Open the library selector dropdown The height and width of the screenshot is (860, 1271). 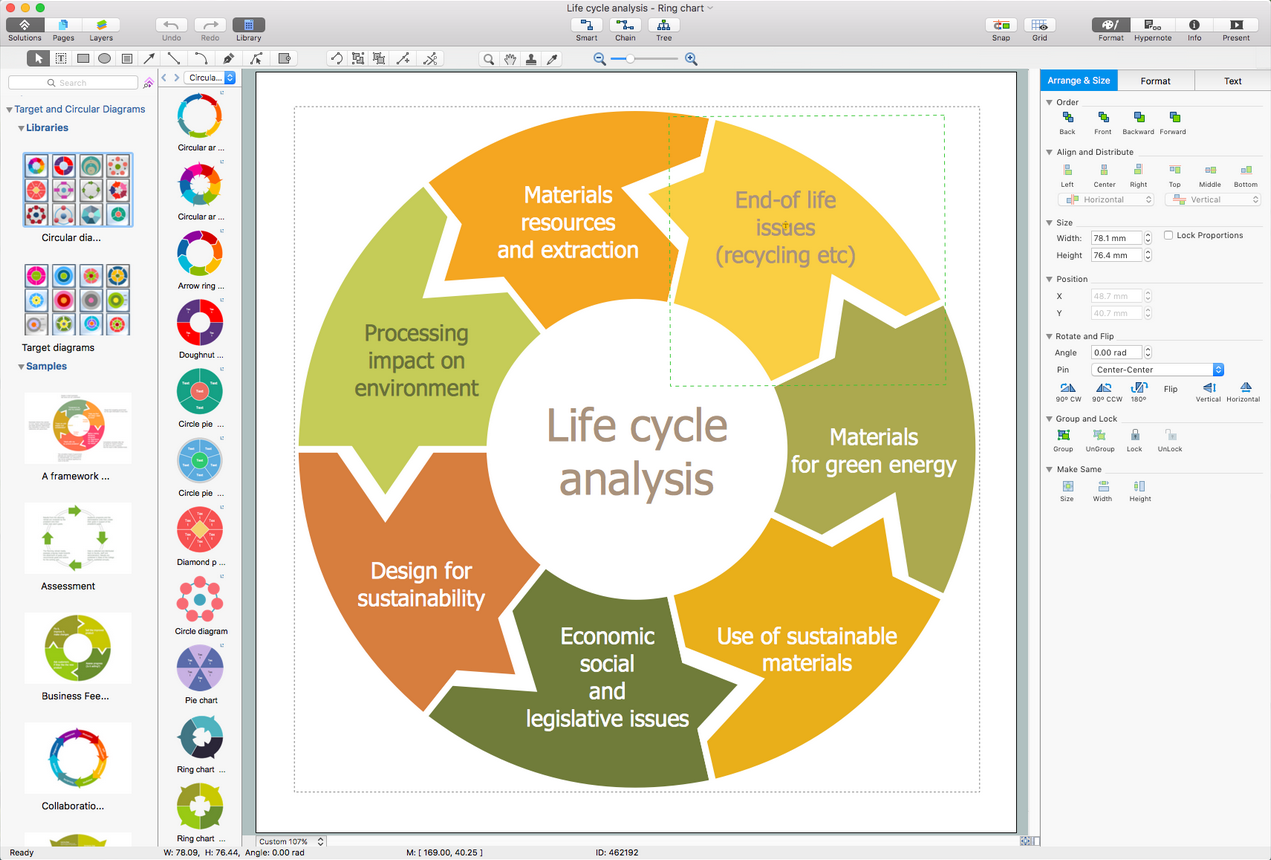[x=211, y=77]
